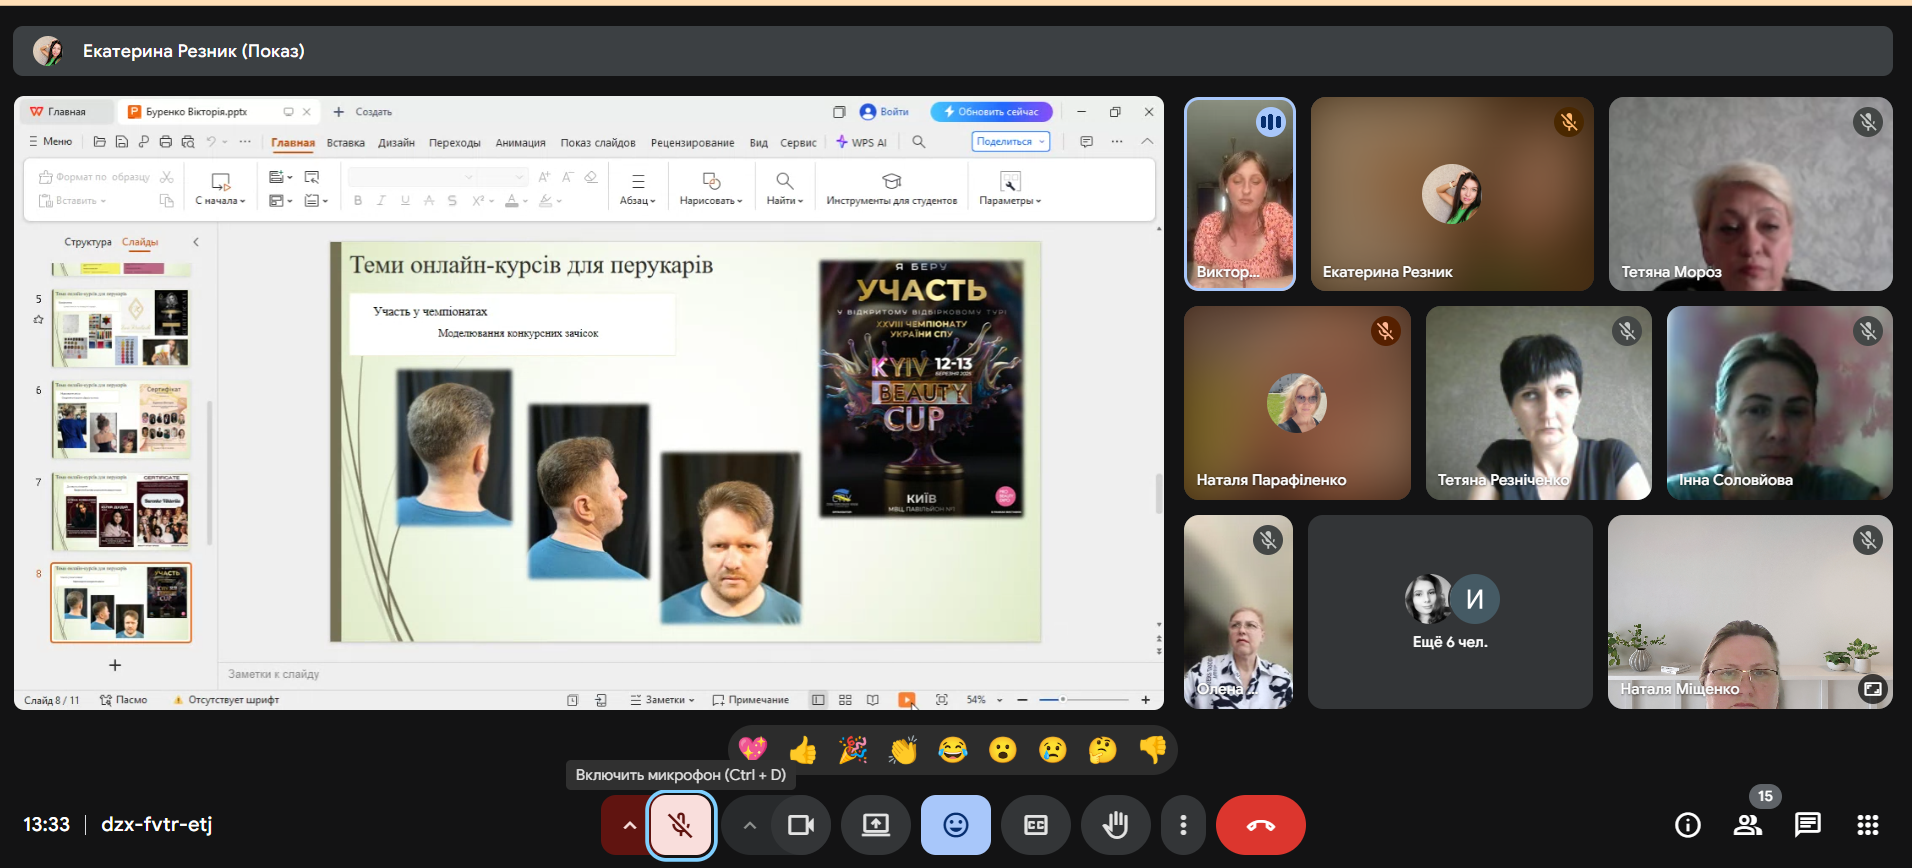Image resolution: width=1912 pixels, height=868 pixels.
Task: Send the crying face reaction
Action: (x=1053, y=749)
